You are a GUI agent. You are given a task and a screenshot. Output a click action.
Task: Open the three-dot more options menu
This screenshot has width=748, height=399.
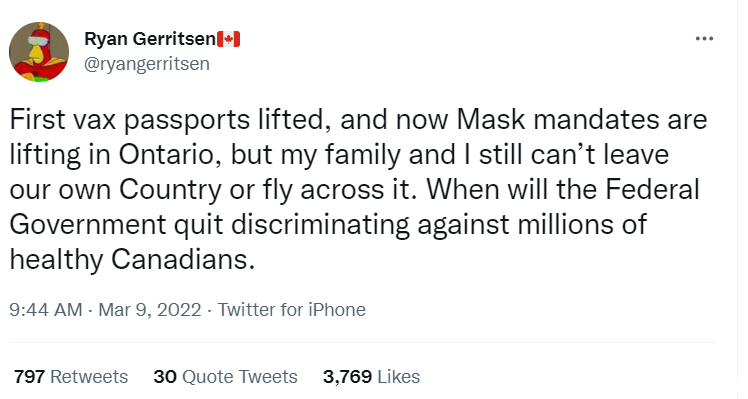(704, 39)
